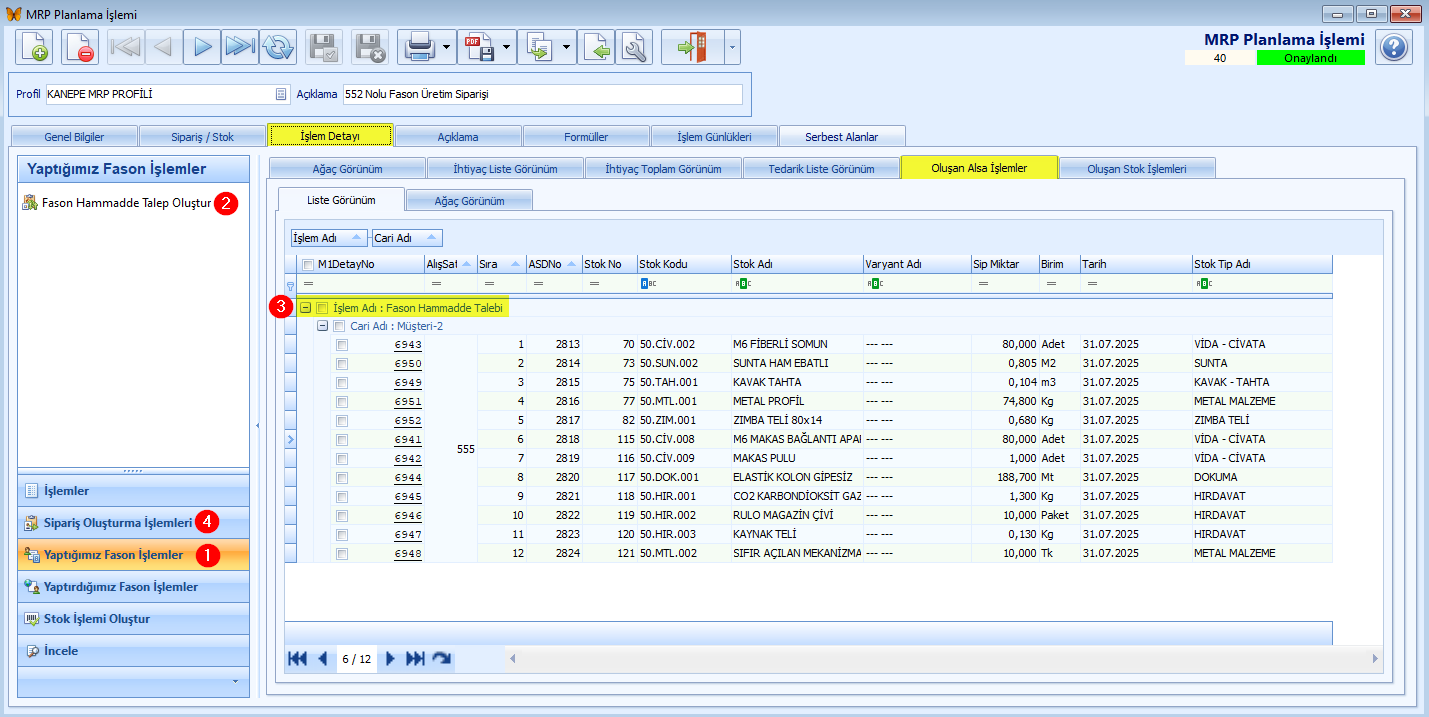Open the print options dropdown arrow

click(x=446, y=47)
